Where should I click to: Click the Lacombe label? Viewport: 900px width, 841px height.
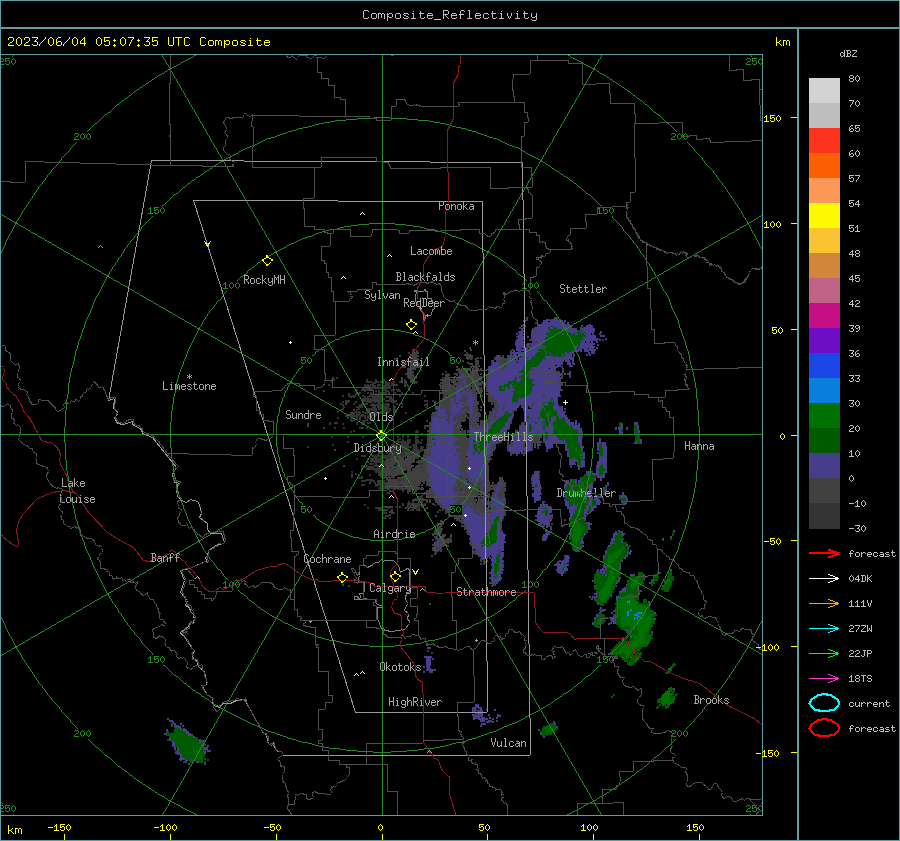pyautogui.click(x=431, y=251)
